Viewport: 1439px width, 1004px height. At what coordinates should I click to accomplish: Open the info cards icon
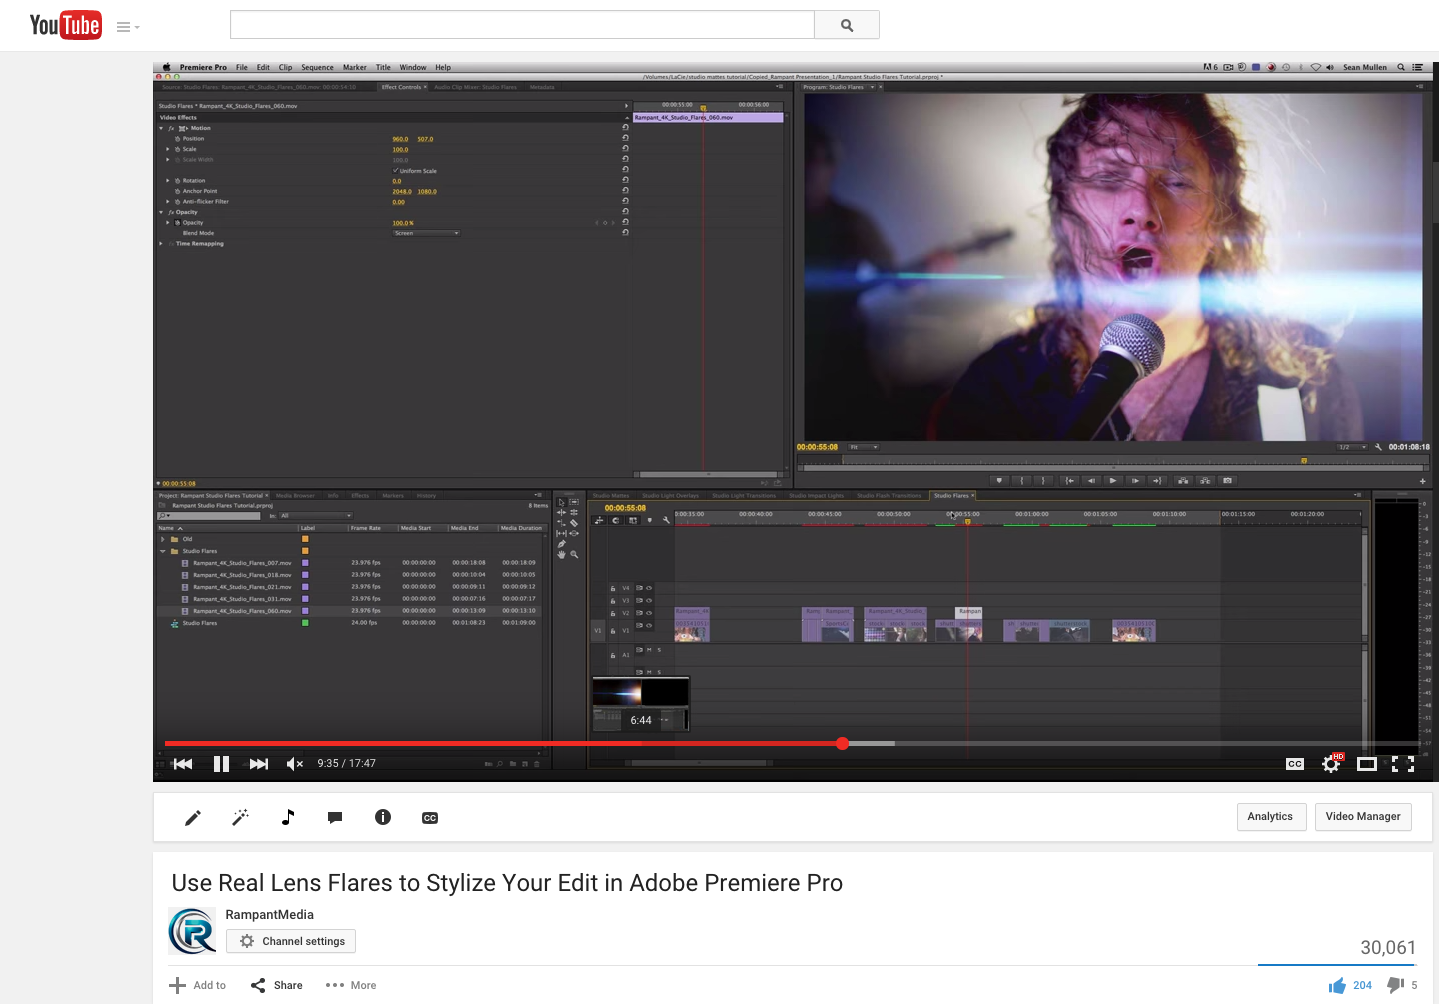coord(383,817)
